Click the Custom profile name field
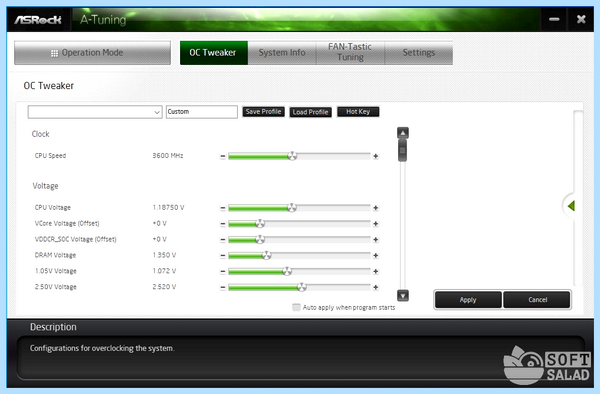 202,112
